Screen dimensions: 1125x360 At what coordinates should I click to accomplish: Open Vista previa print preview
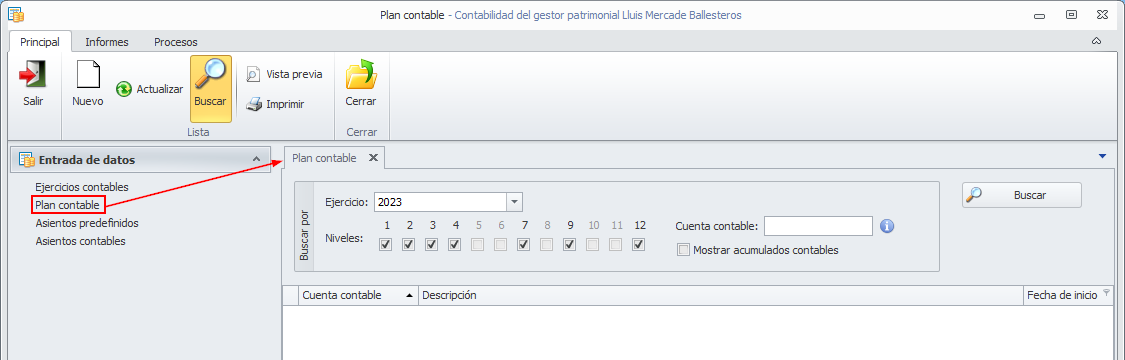click(x=253, y=74)
